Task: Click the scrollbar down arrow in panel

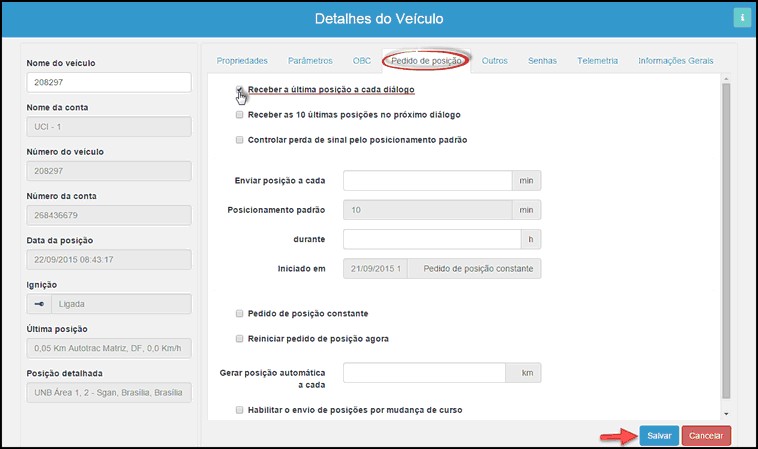Action: pyautogui.click(x=727, y=413)
